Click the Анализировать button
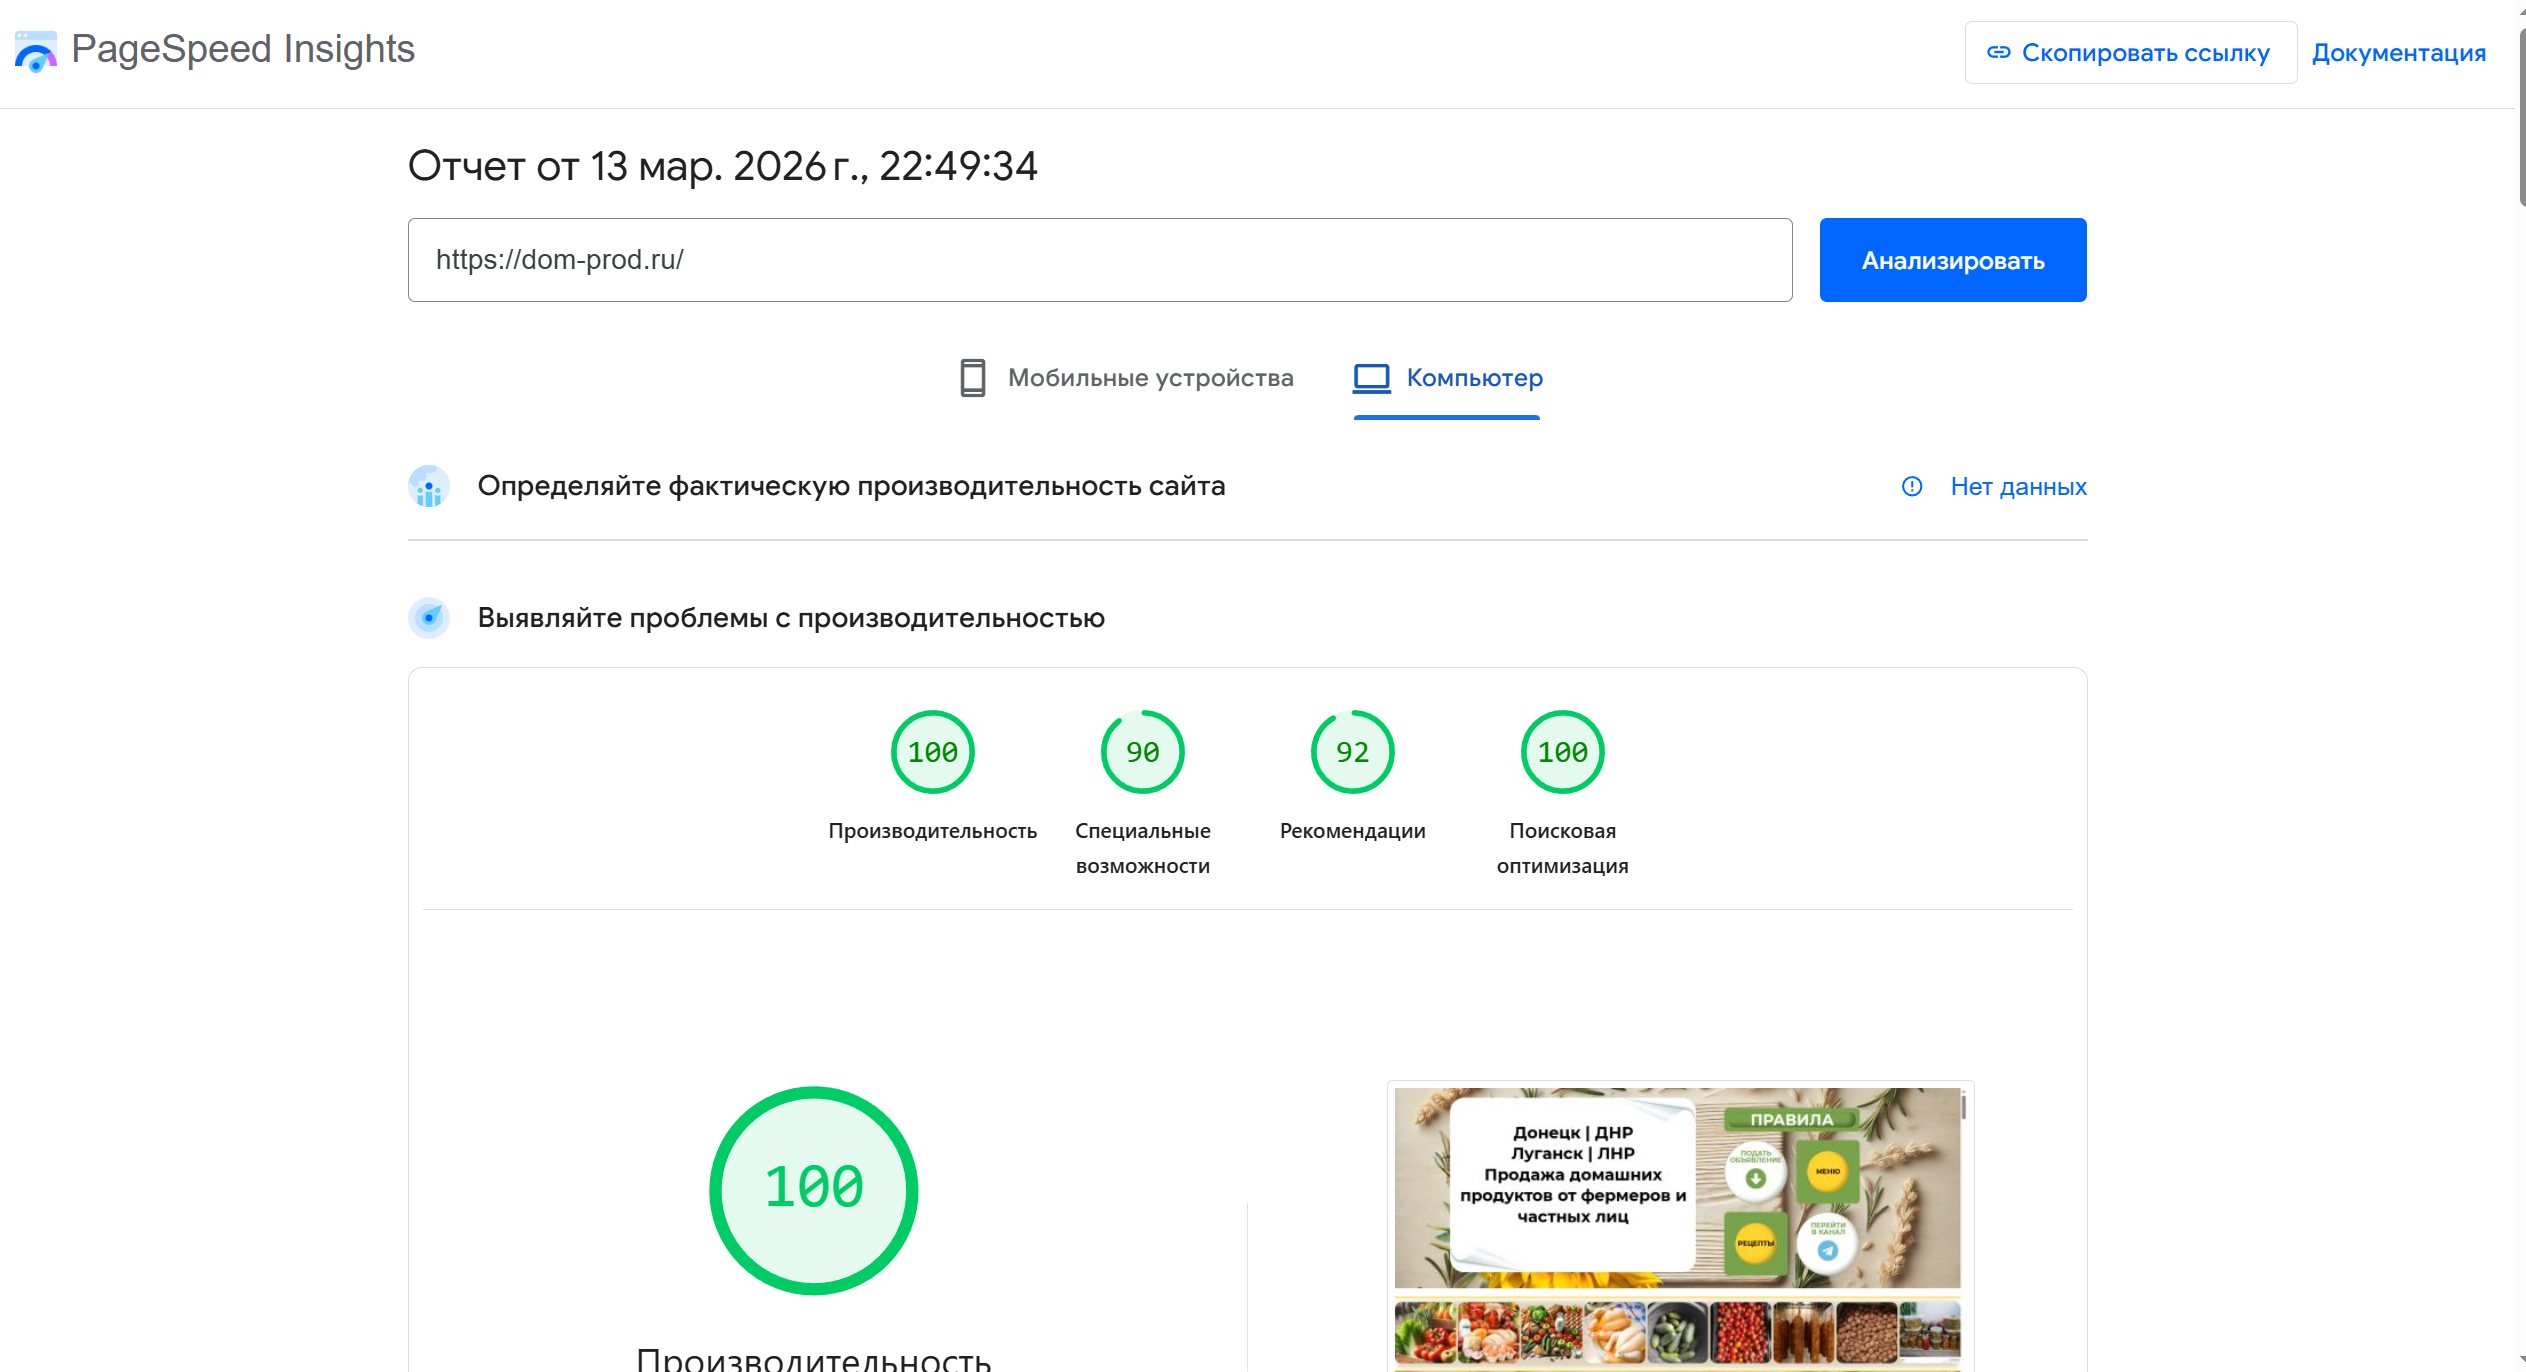The image size is (2526, 1372). pos(1953,260)
